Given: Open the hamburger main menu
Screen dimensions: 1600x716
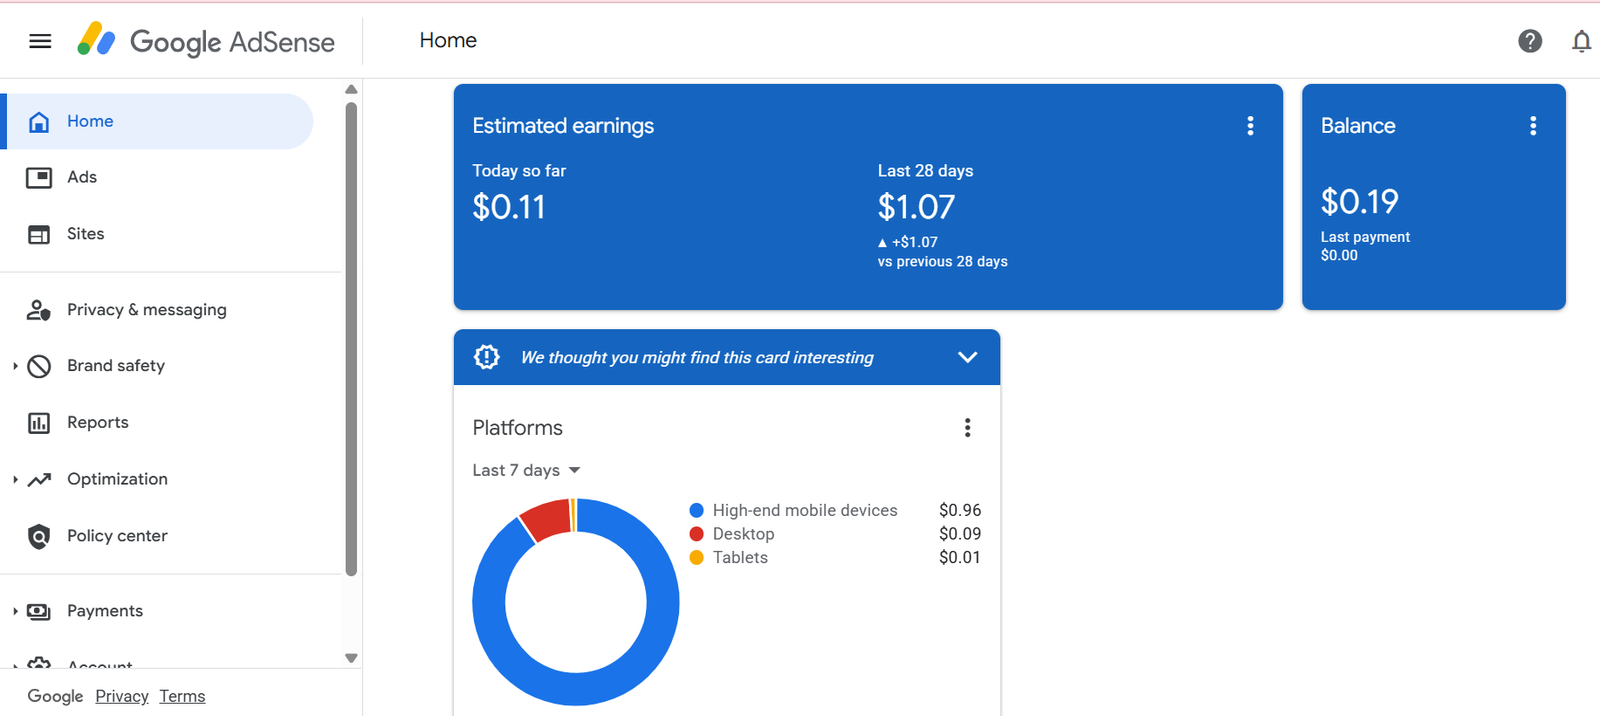Looking at the screenshot, I should pyautogui.click(x=40, y=41).
